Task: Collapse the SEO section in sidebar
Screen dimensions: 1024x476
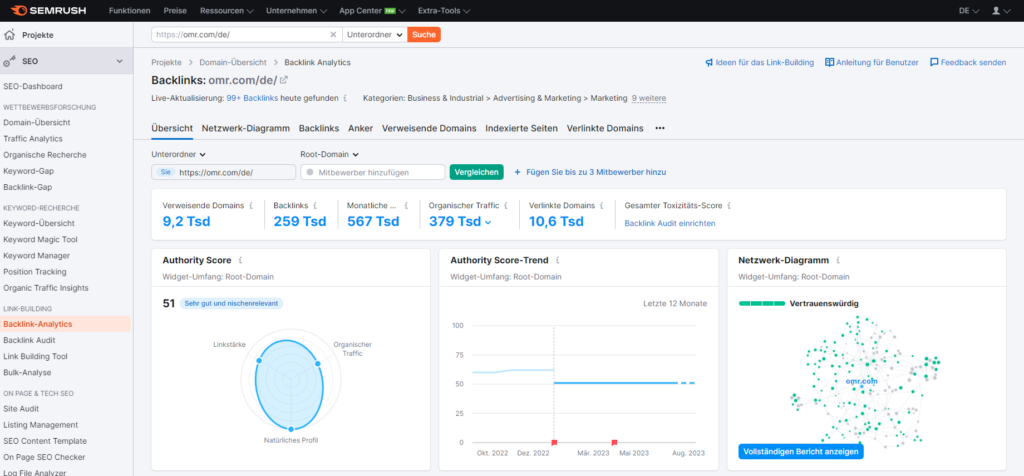Action: tap(120, 62)
